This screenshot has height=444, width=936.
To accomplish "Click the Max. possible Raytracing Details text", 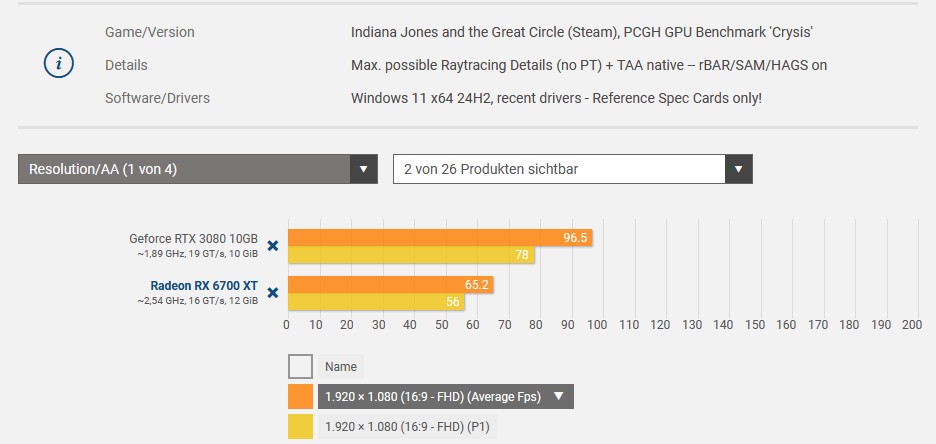I will [x=589, y=65].
